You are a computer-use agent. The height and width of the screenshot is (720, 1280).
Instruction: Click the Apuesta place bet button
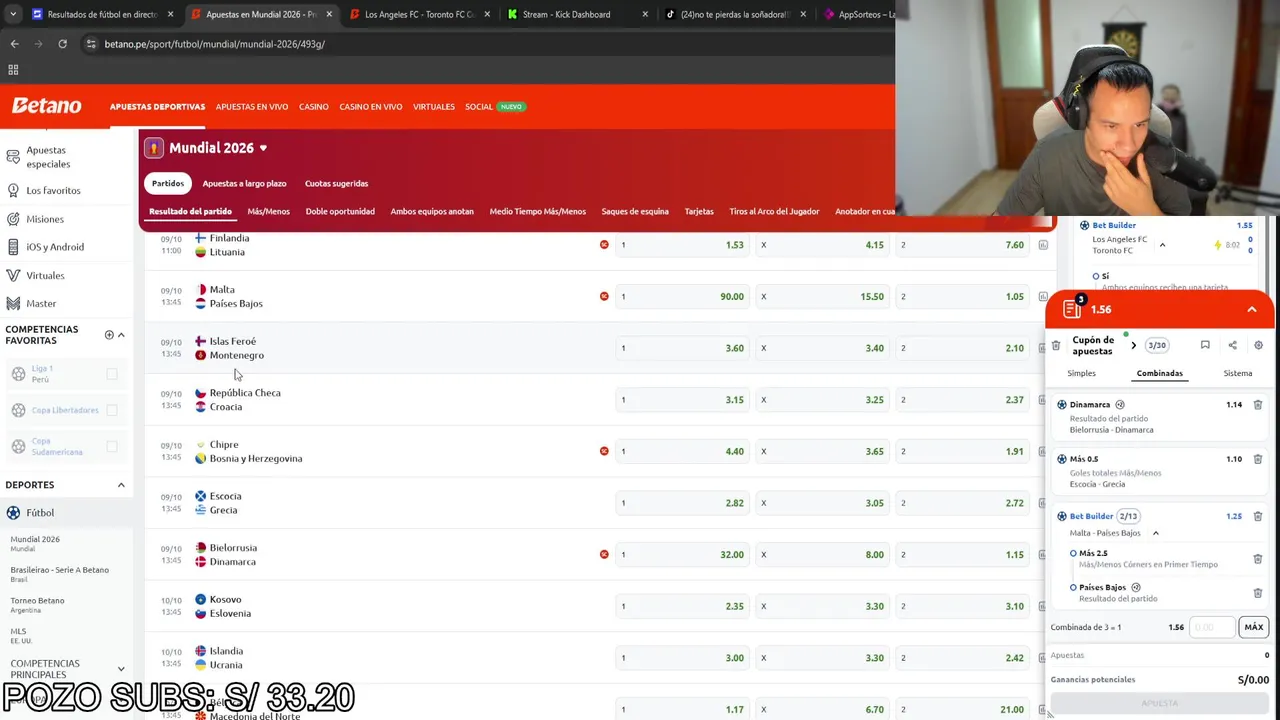1160,703
